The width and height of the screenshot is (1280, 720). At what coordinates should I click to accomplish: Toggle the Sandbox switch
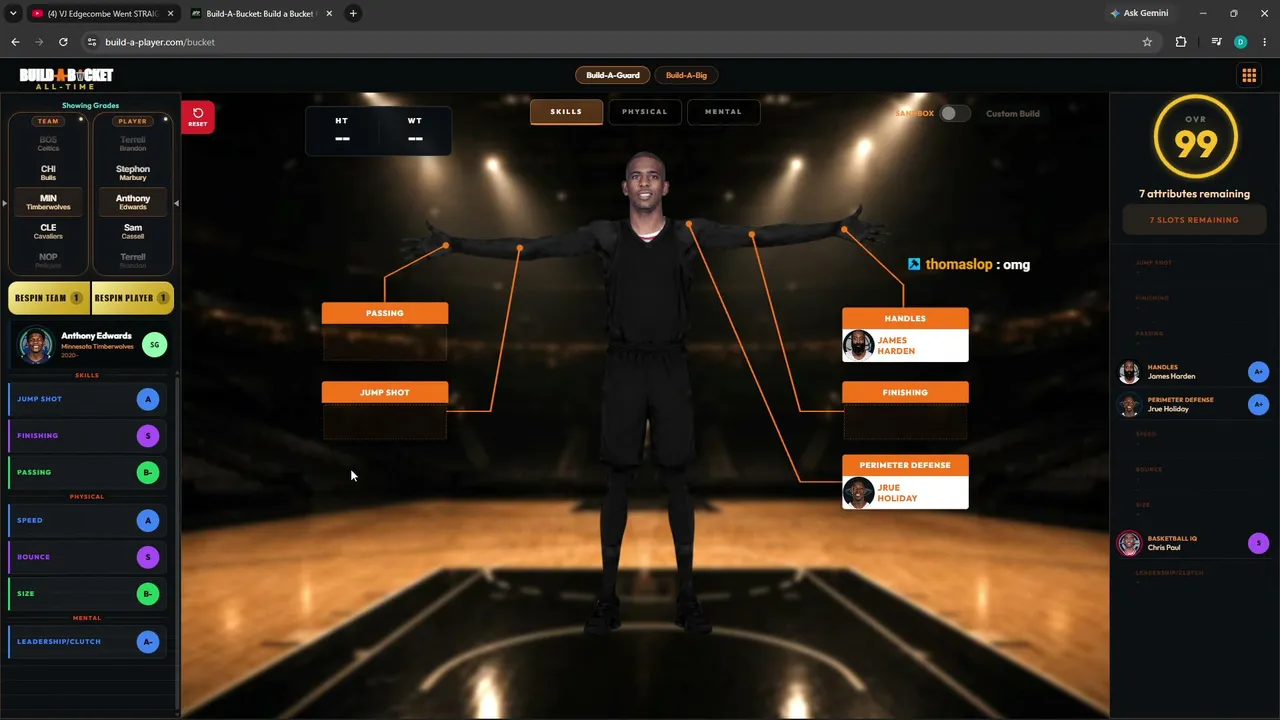coord(955,113)
